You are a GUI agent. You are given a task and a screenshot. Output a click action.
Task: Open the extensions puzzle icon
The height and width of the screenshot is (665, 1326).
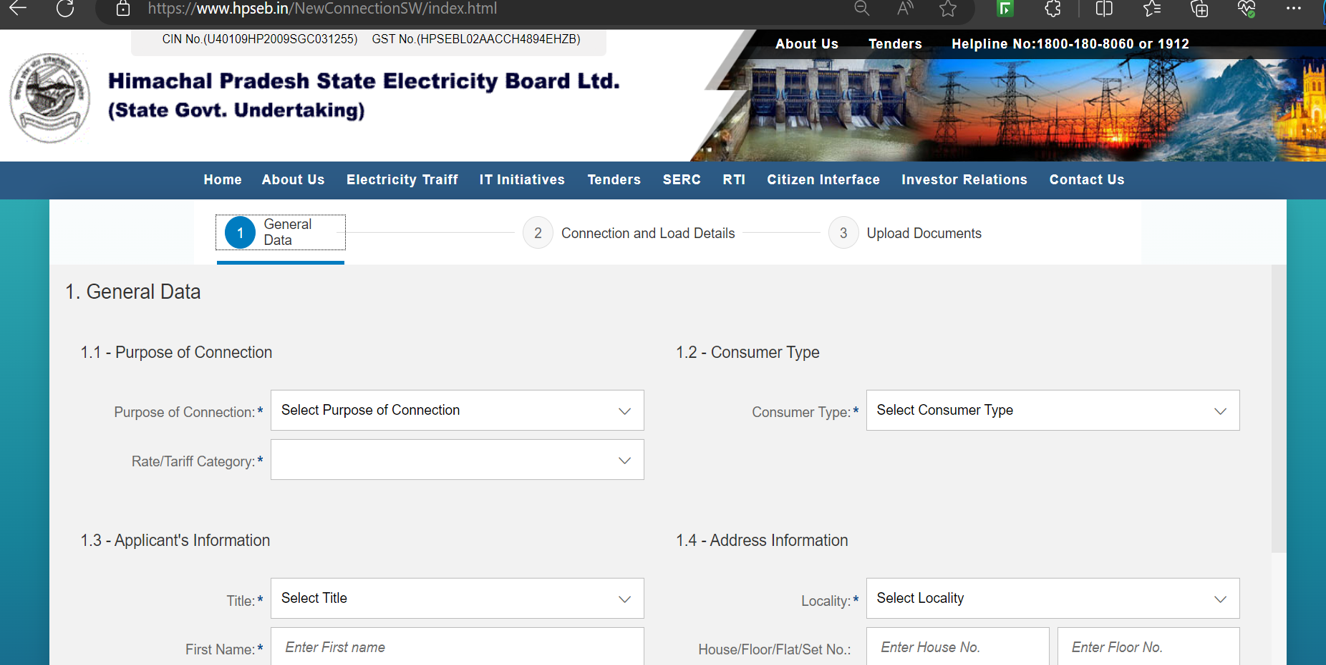click(x=1053, y=9)
